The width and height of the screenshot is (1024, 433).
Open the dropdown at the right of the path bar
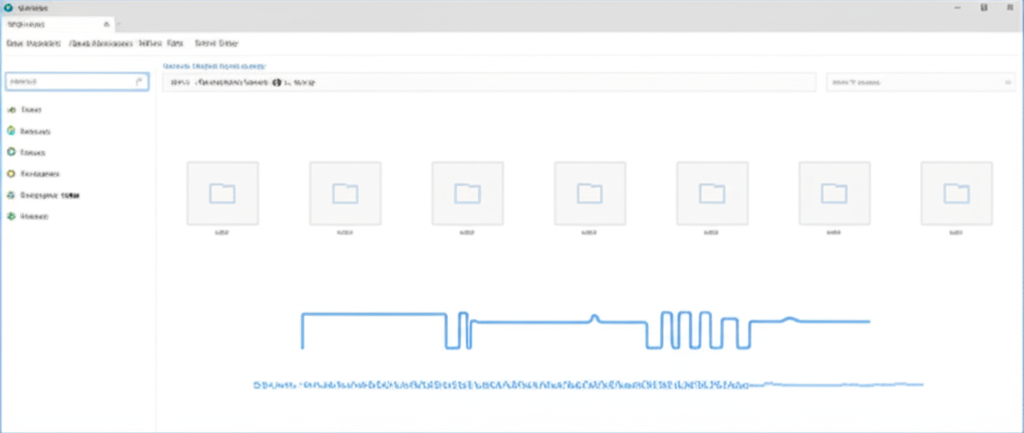point(921,82)
